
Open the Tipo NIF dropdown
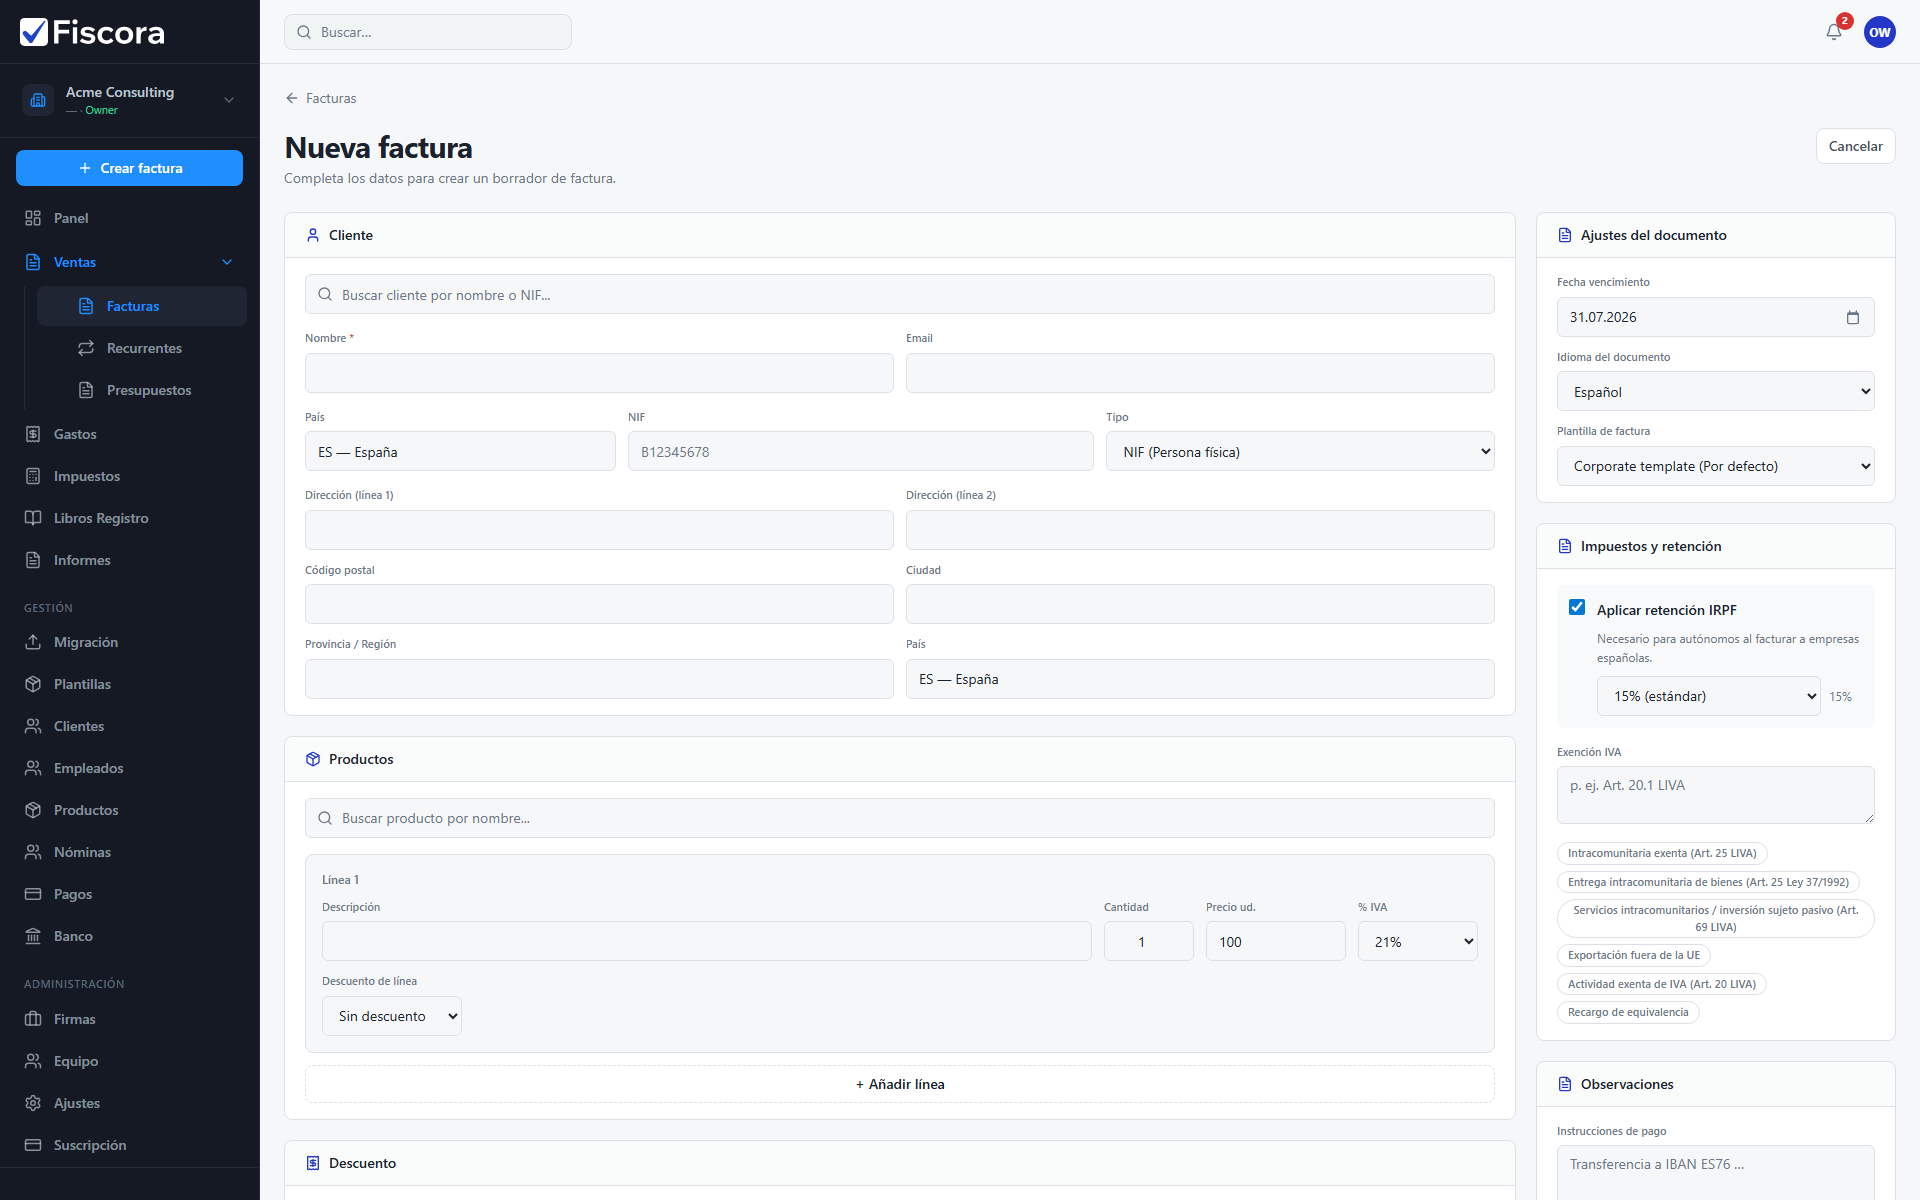point(1300,452)
